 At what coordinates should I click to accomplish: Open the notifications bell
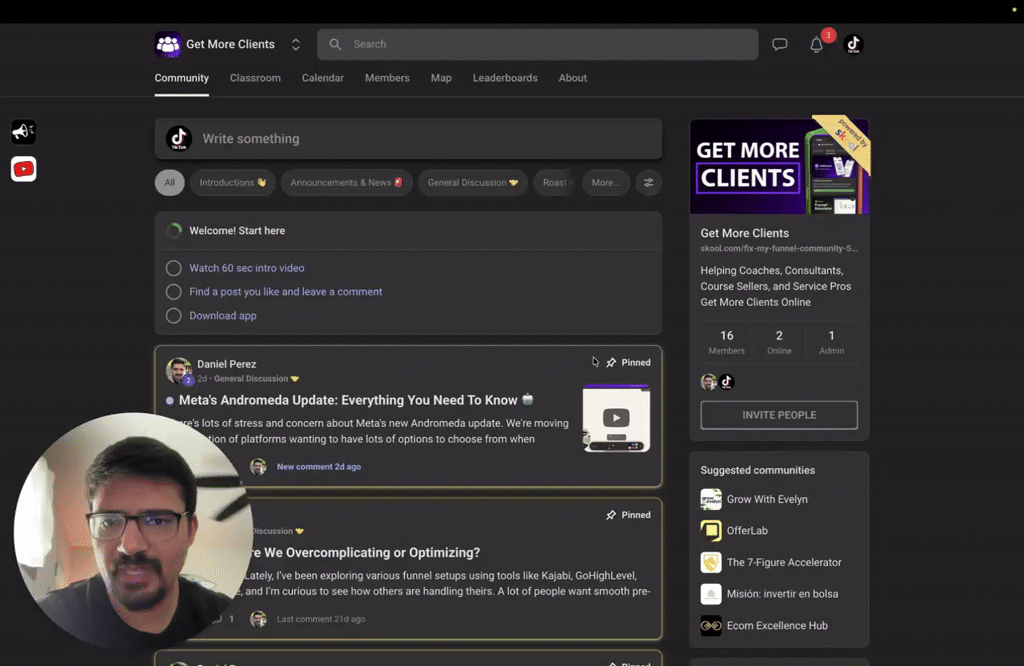[816, 45]
